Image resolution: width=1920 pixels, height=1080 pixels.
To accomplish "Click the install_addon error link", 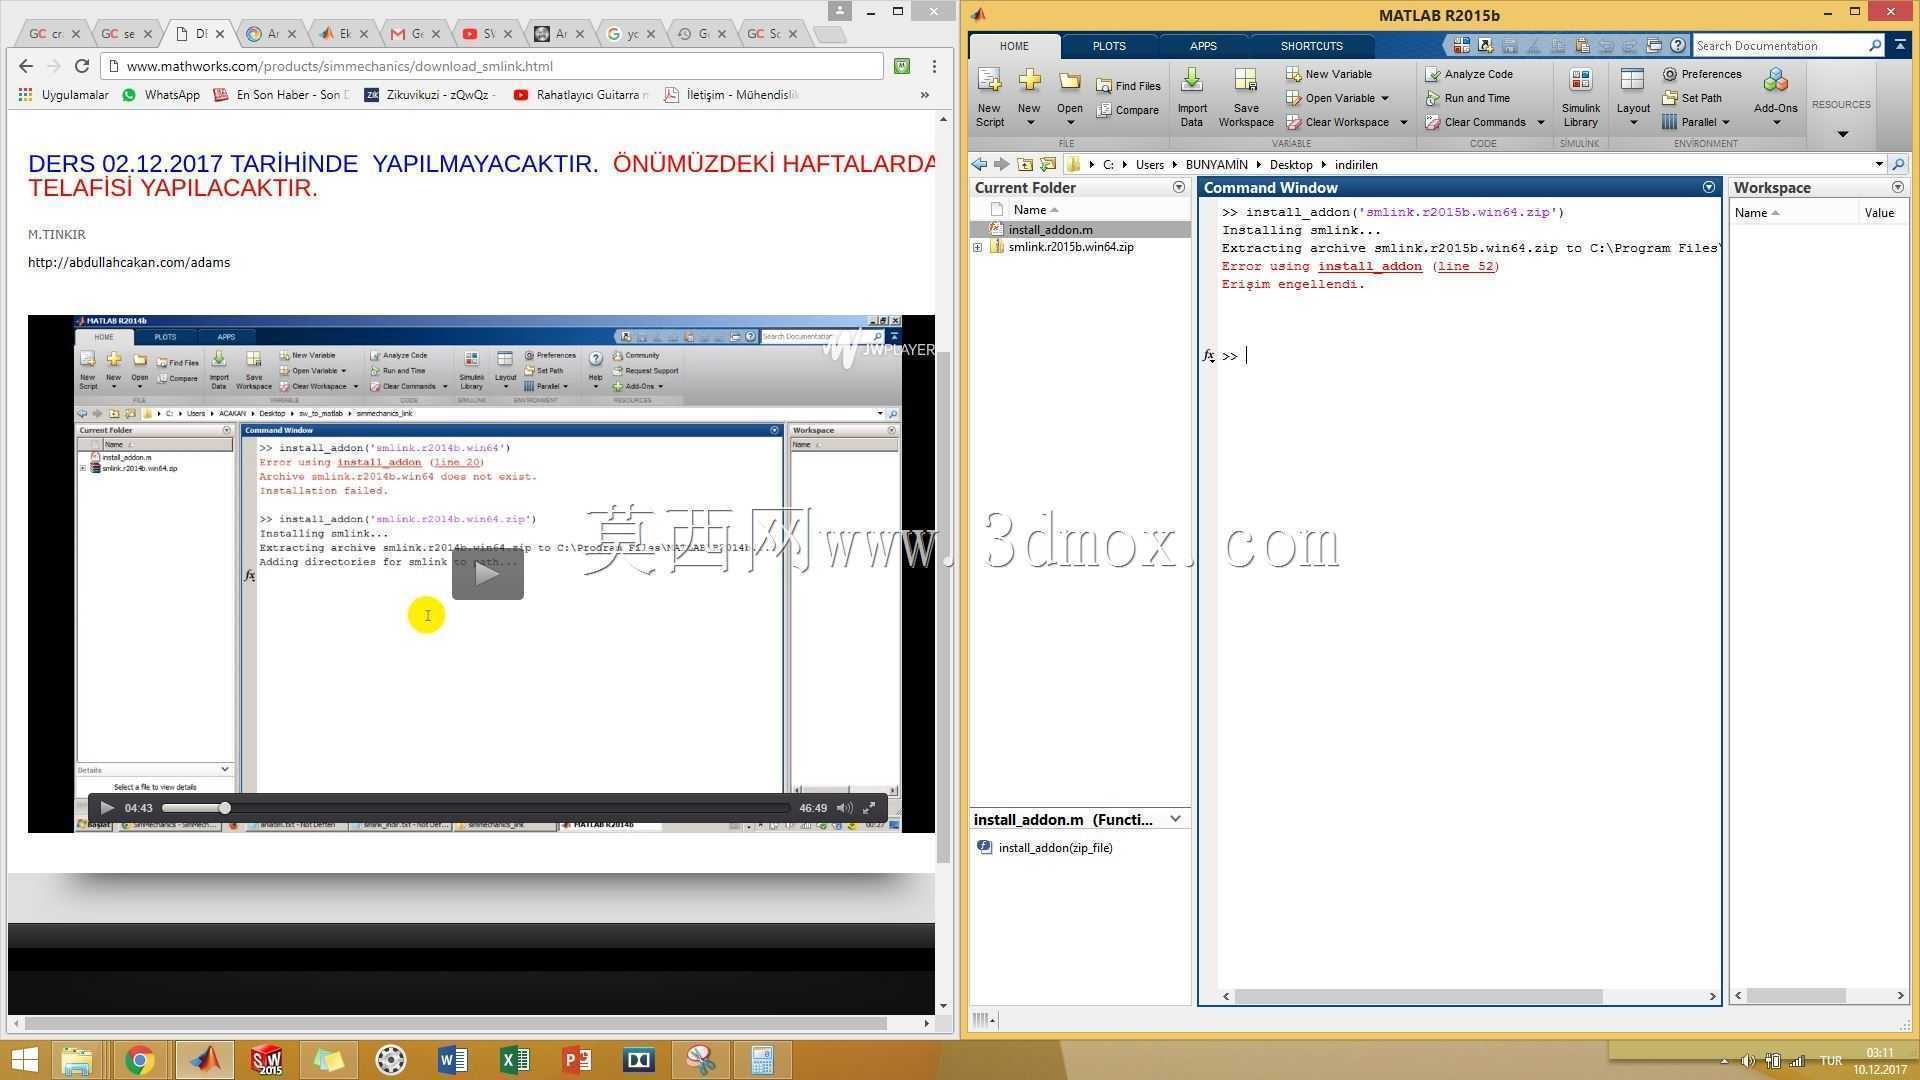I will [1369, 266].
